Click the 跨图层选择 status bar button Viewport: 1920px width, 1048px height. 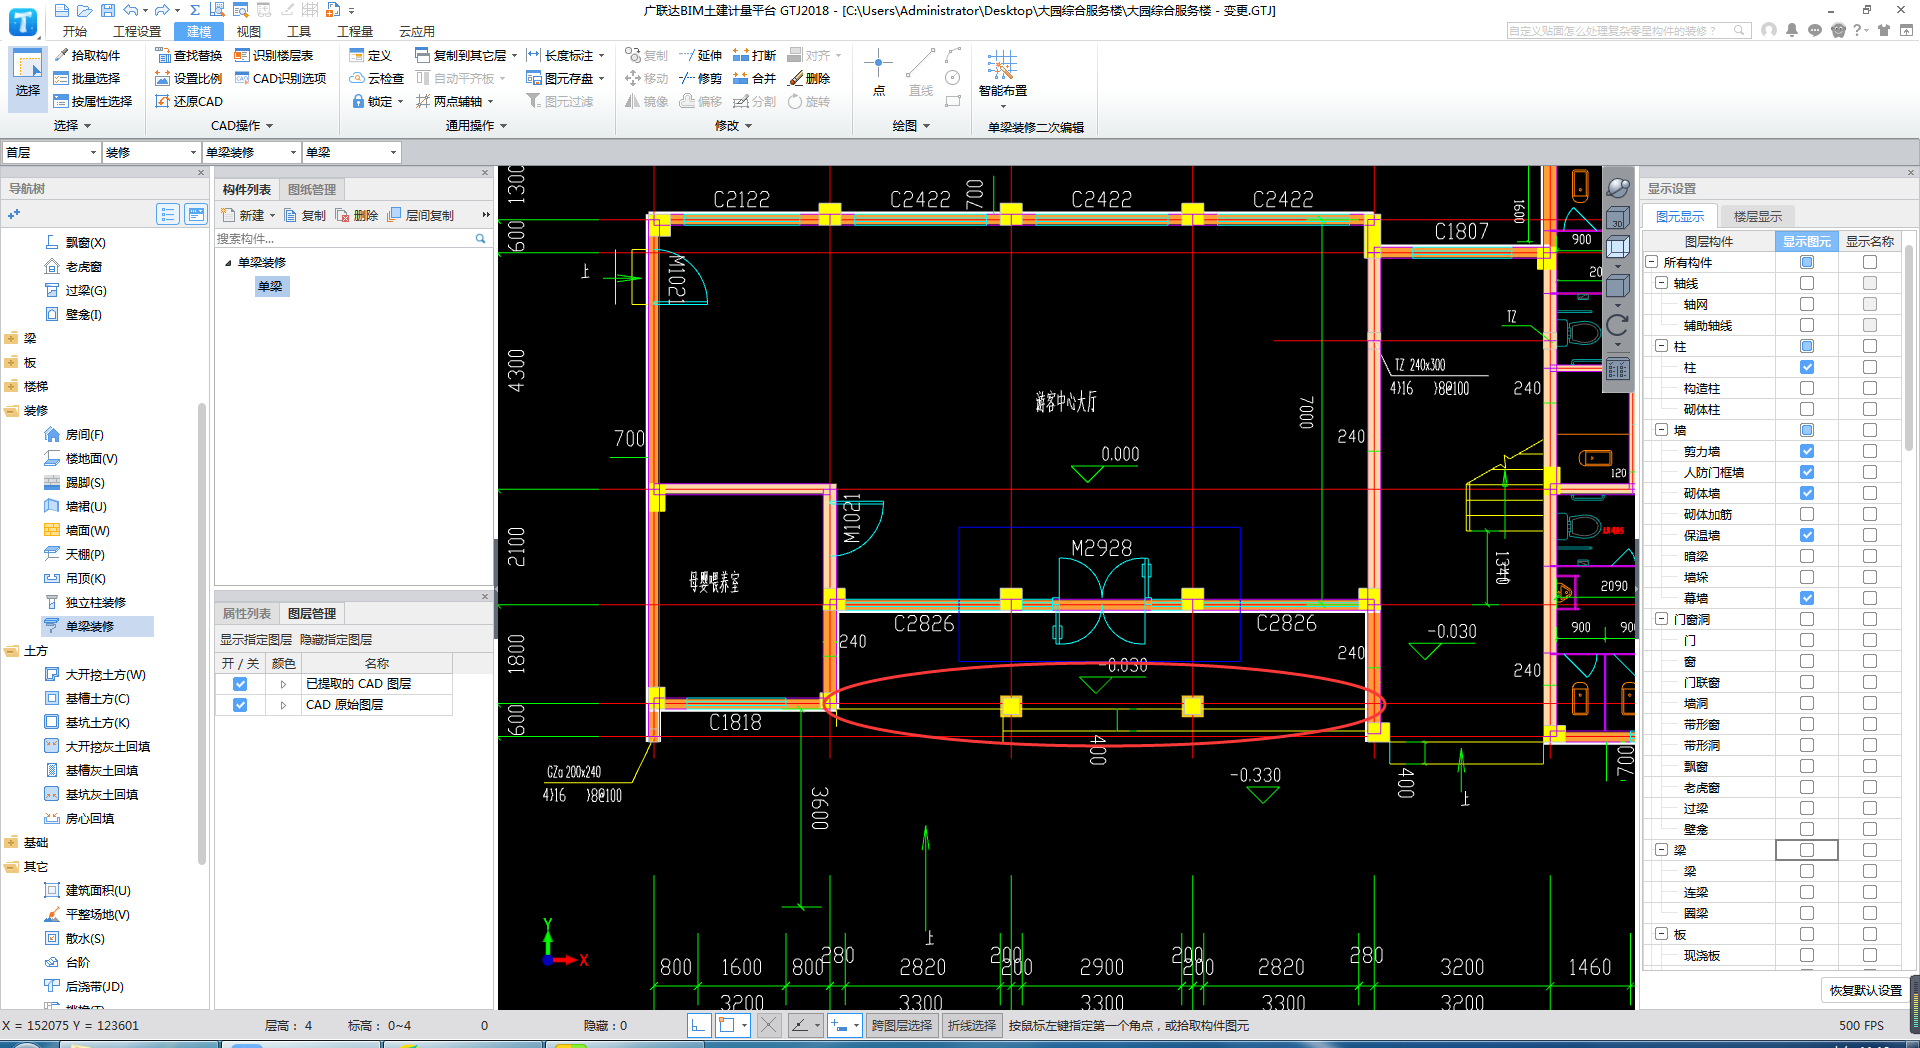coord(901,1026)
